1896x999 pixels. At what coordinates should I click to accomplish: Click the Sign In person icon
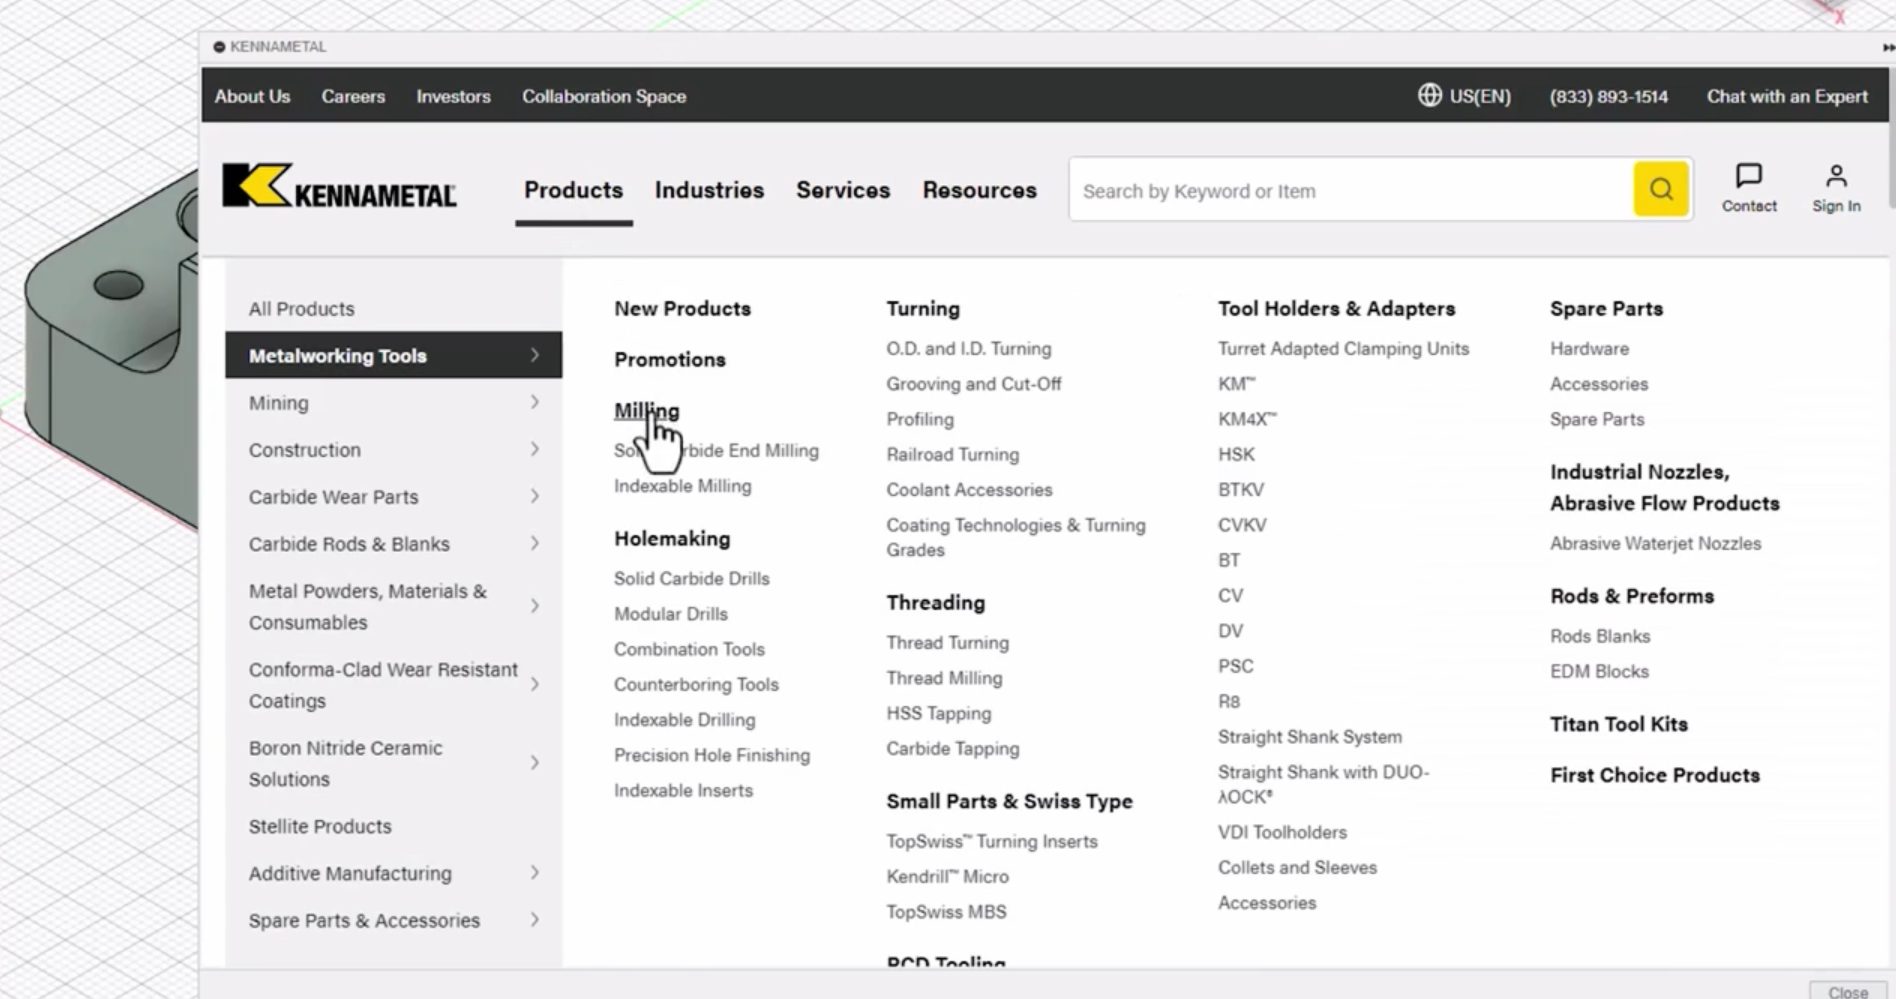[x=1836, y=177]
